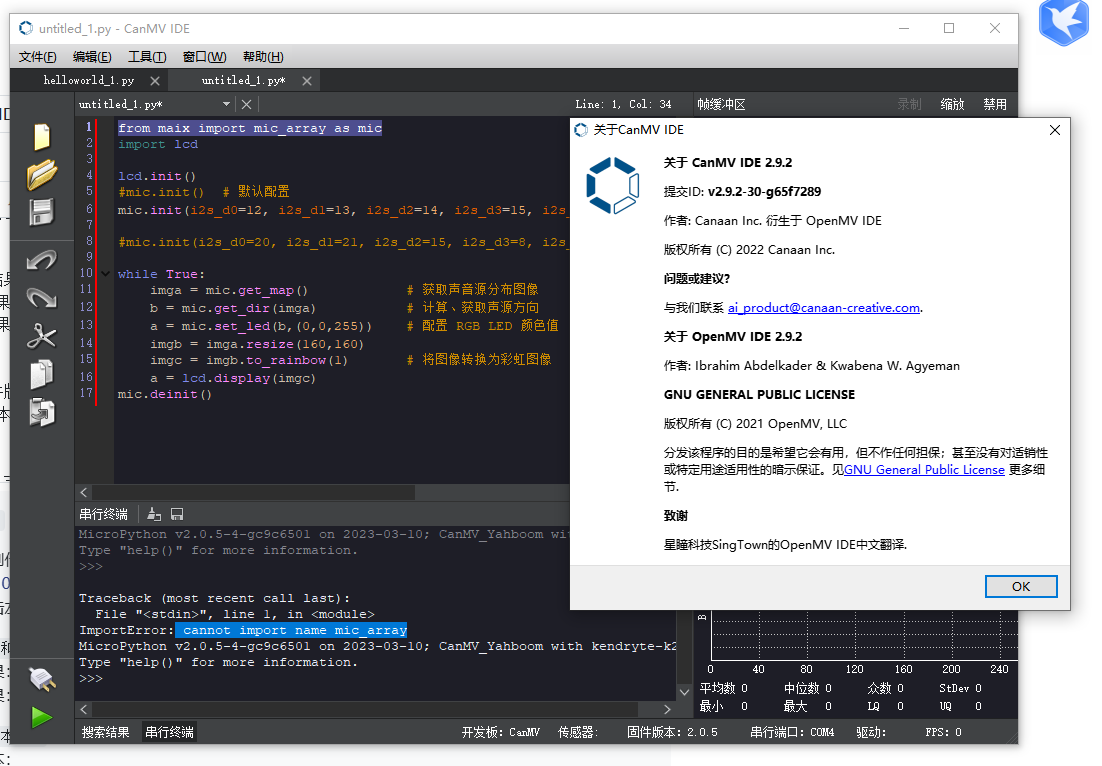
Task: Collapse the while True code block
Action: [107, 274]
